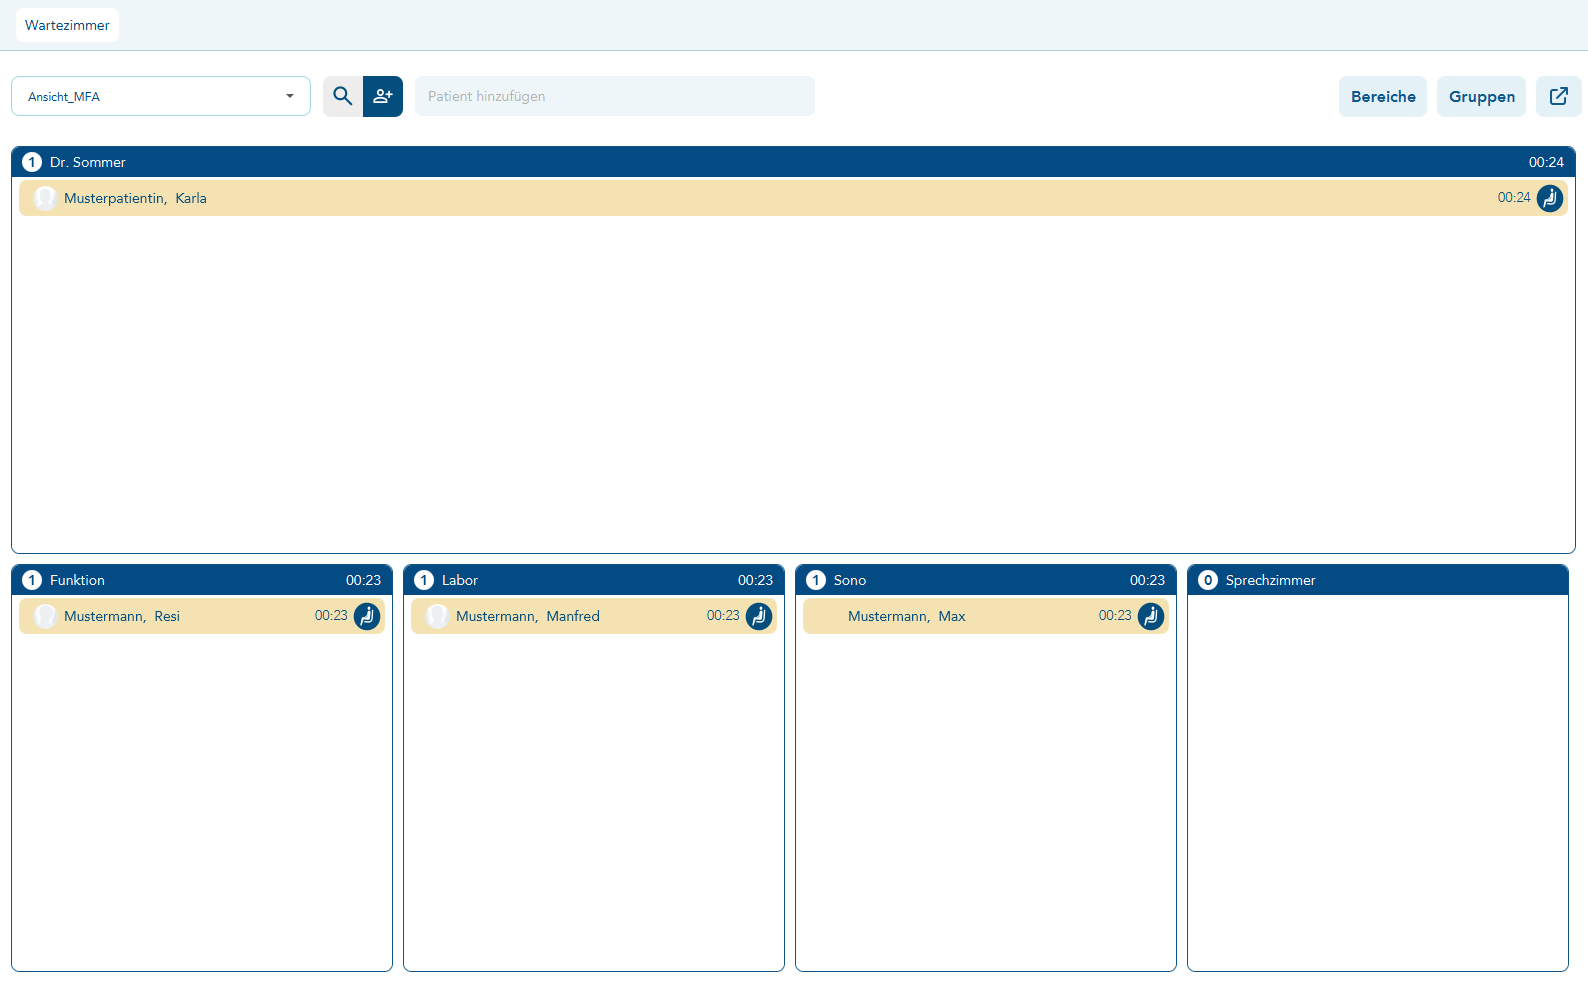Click the add patient icon button

(383, 96)
